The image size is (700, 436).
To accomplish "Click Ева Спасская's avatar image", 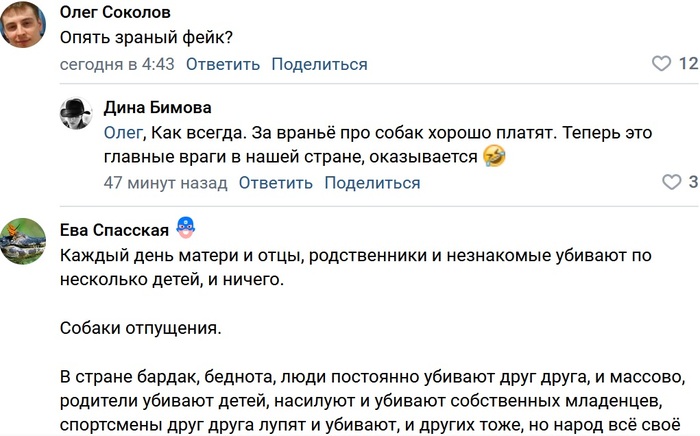I will pyautogui.click(x=23, y=241).
